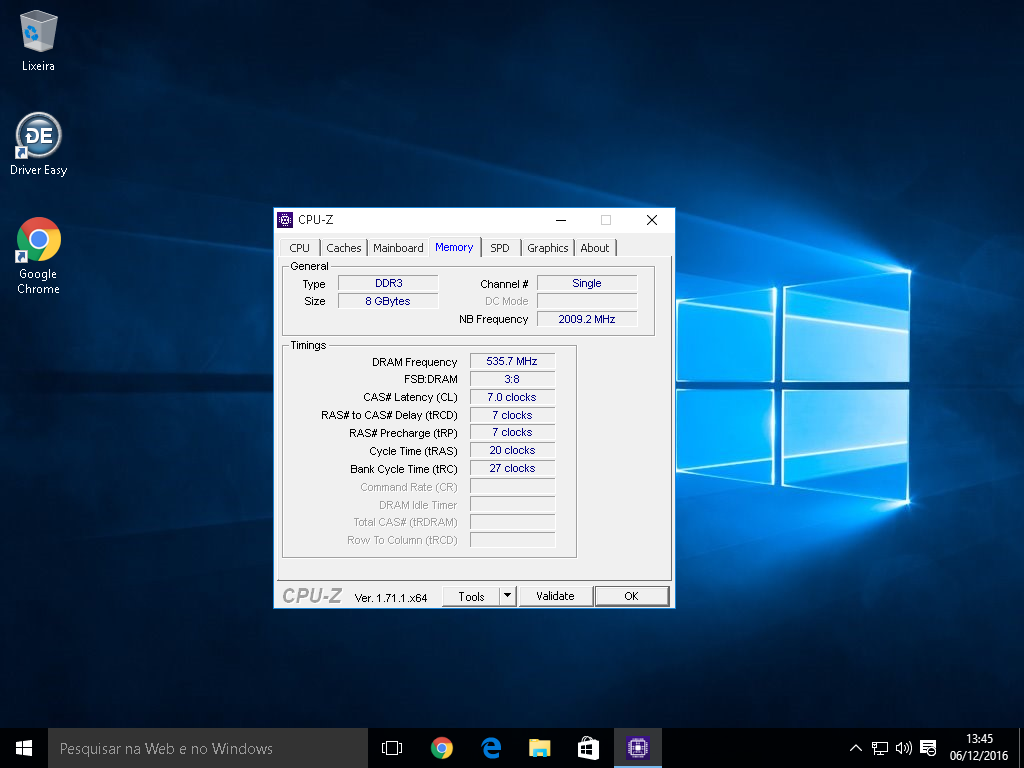Switch to the SPD tab
The image size is (1024, 768).
tap(500, 248)
